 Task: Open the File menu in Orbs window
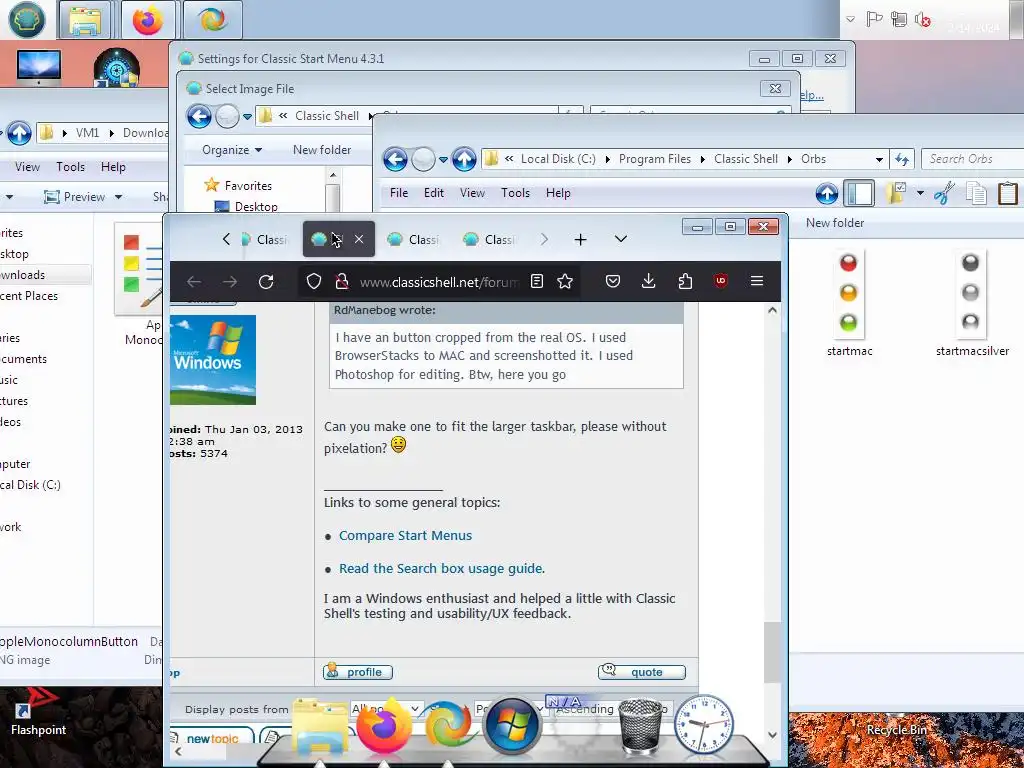pos(398,193)
